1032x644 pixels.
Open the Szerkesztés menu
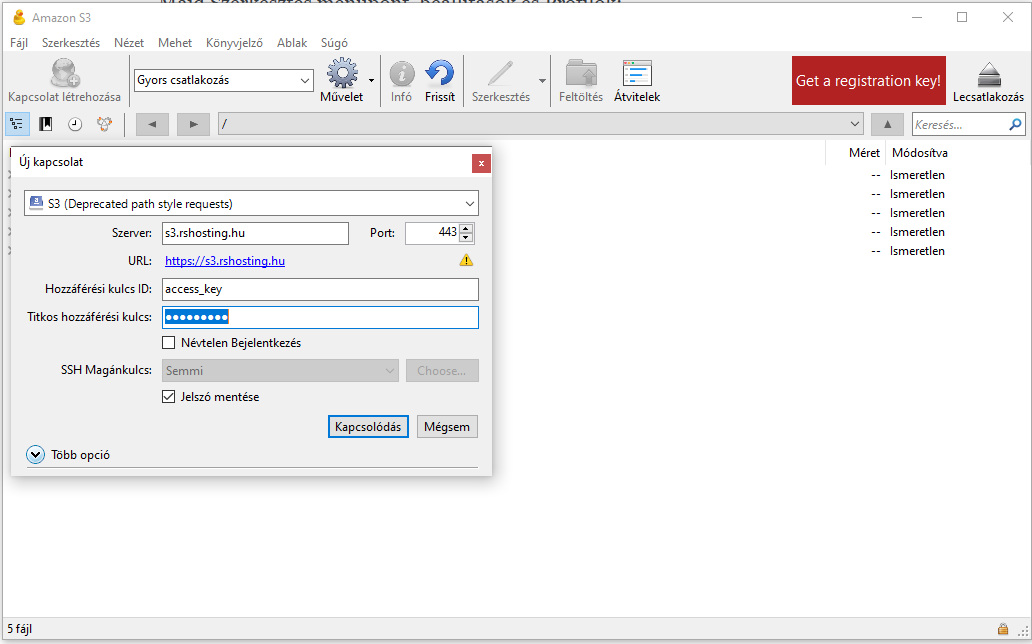(71, 43)
